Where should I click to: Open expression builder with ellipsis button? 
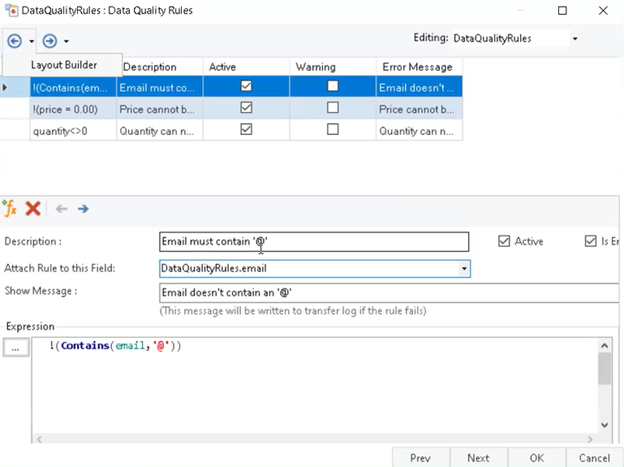[x=15, y=346]
